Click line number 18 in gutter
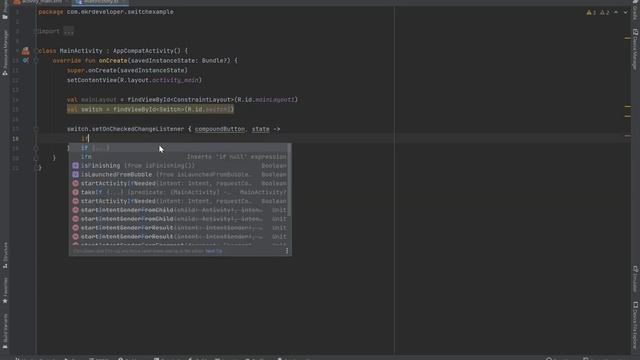 [16, 139]
